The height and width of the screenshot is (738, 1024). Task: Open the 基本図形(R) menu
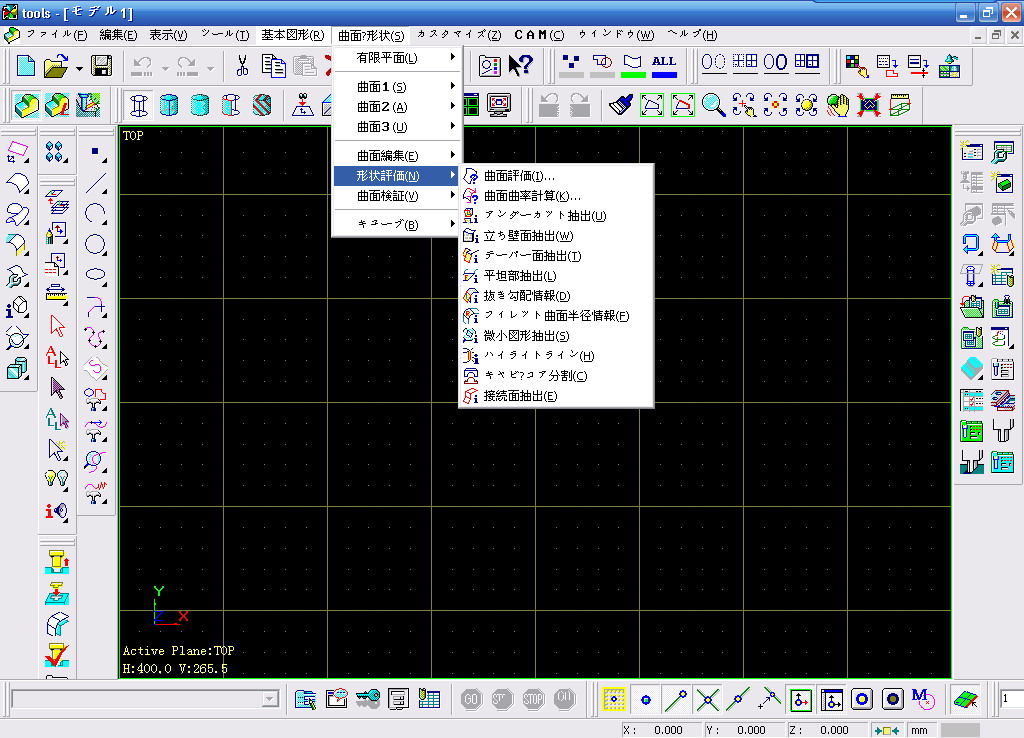tap(293, 35)
